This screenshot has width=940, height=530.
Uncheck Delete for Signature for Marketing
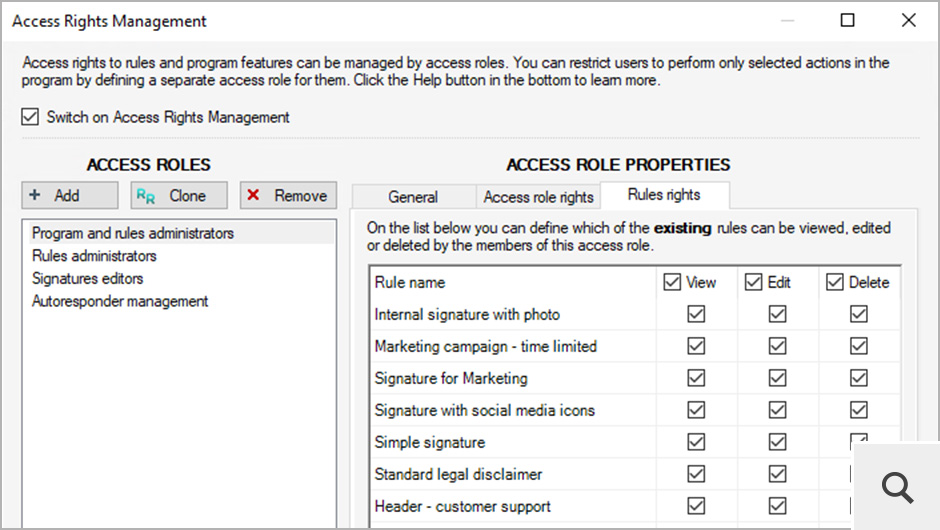pyautogui.click(x=859, y=378)
